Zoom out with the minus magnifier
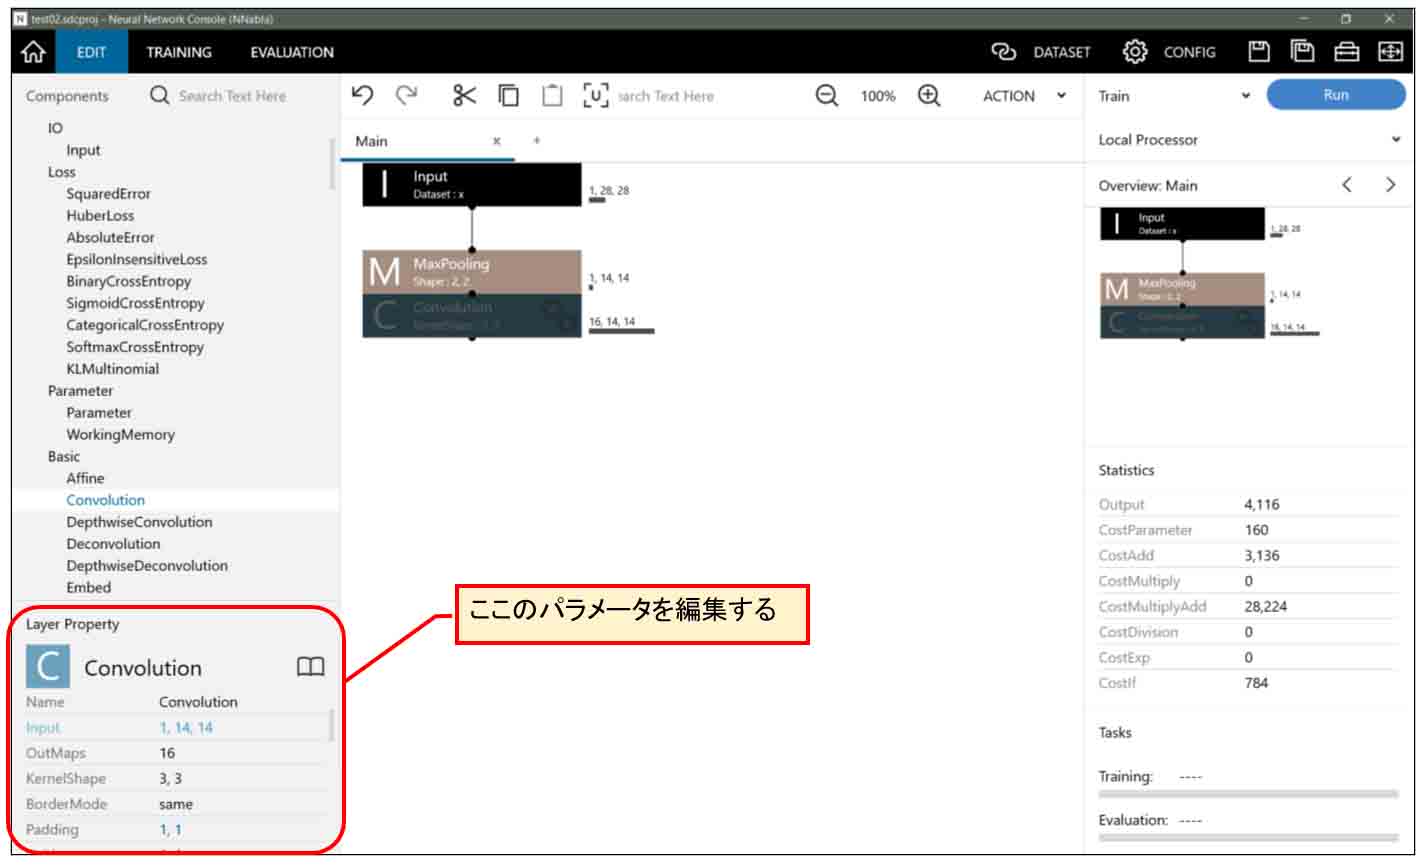The height and width of the screenshot is (866, 1428). tap(826, 95)
